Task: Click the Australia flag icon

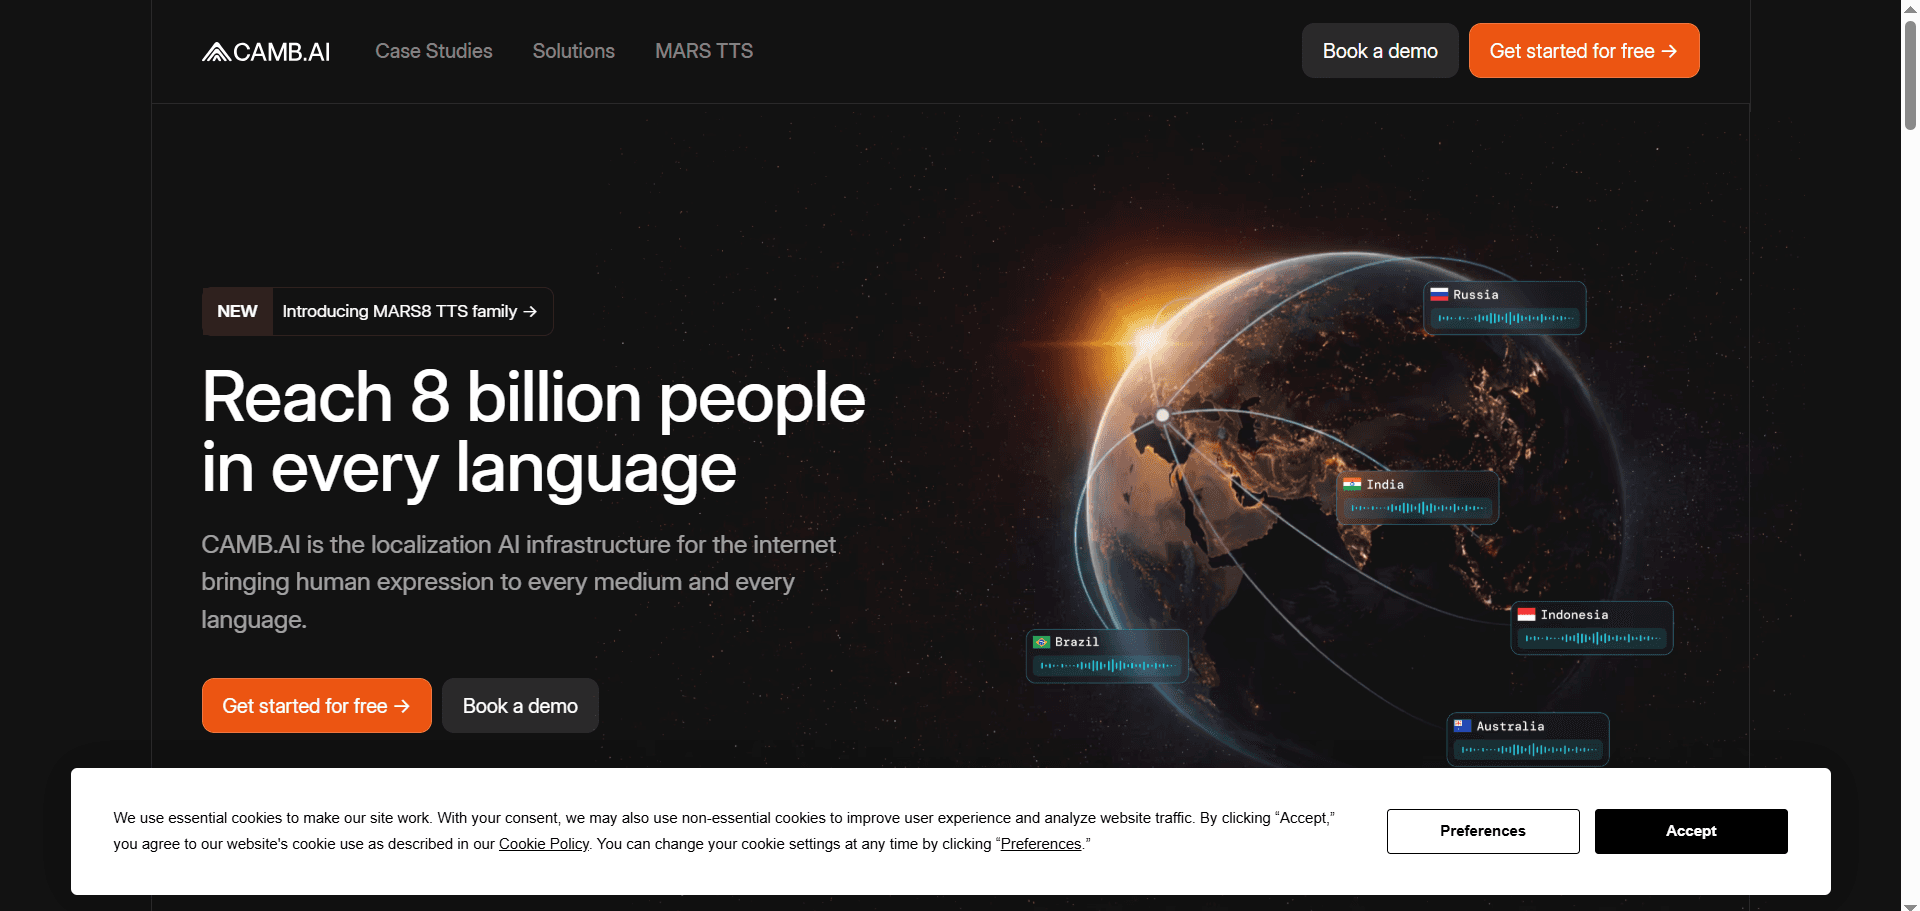Action: pyautogui.click(x=1462, y=726)
